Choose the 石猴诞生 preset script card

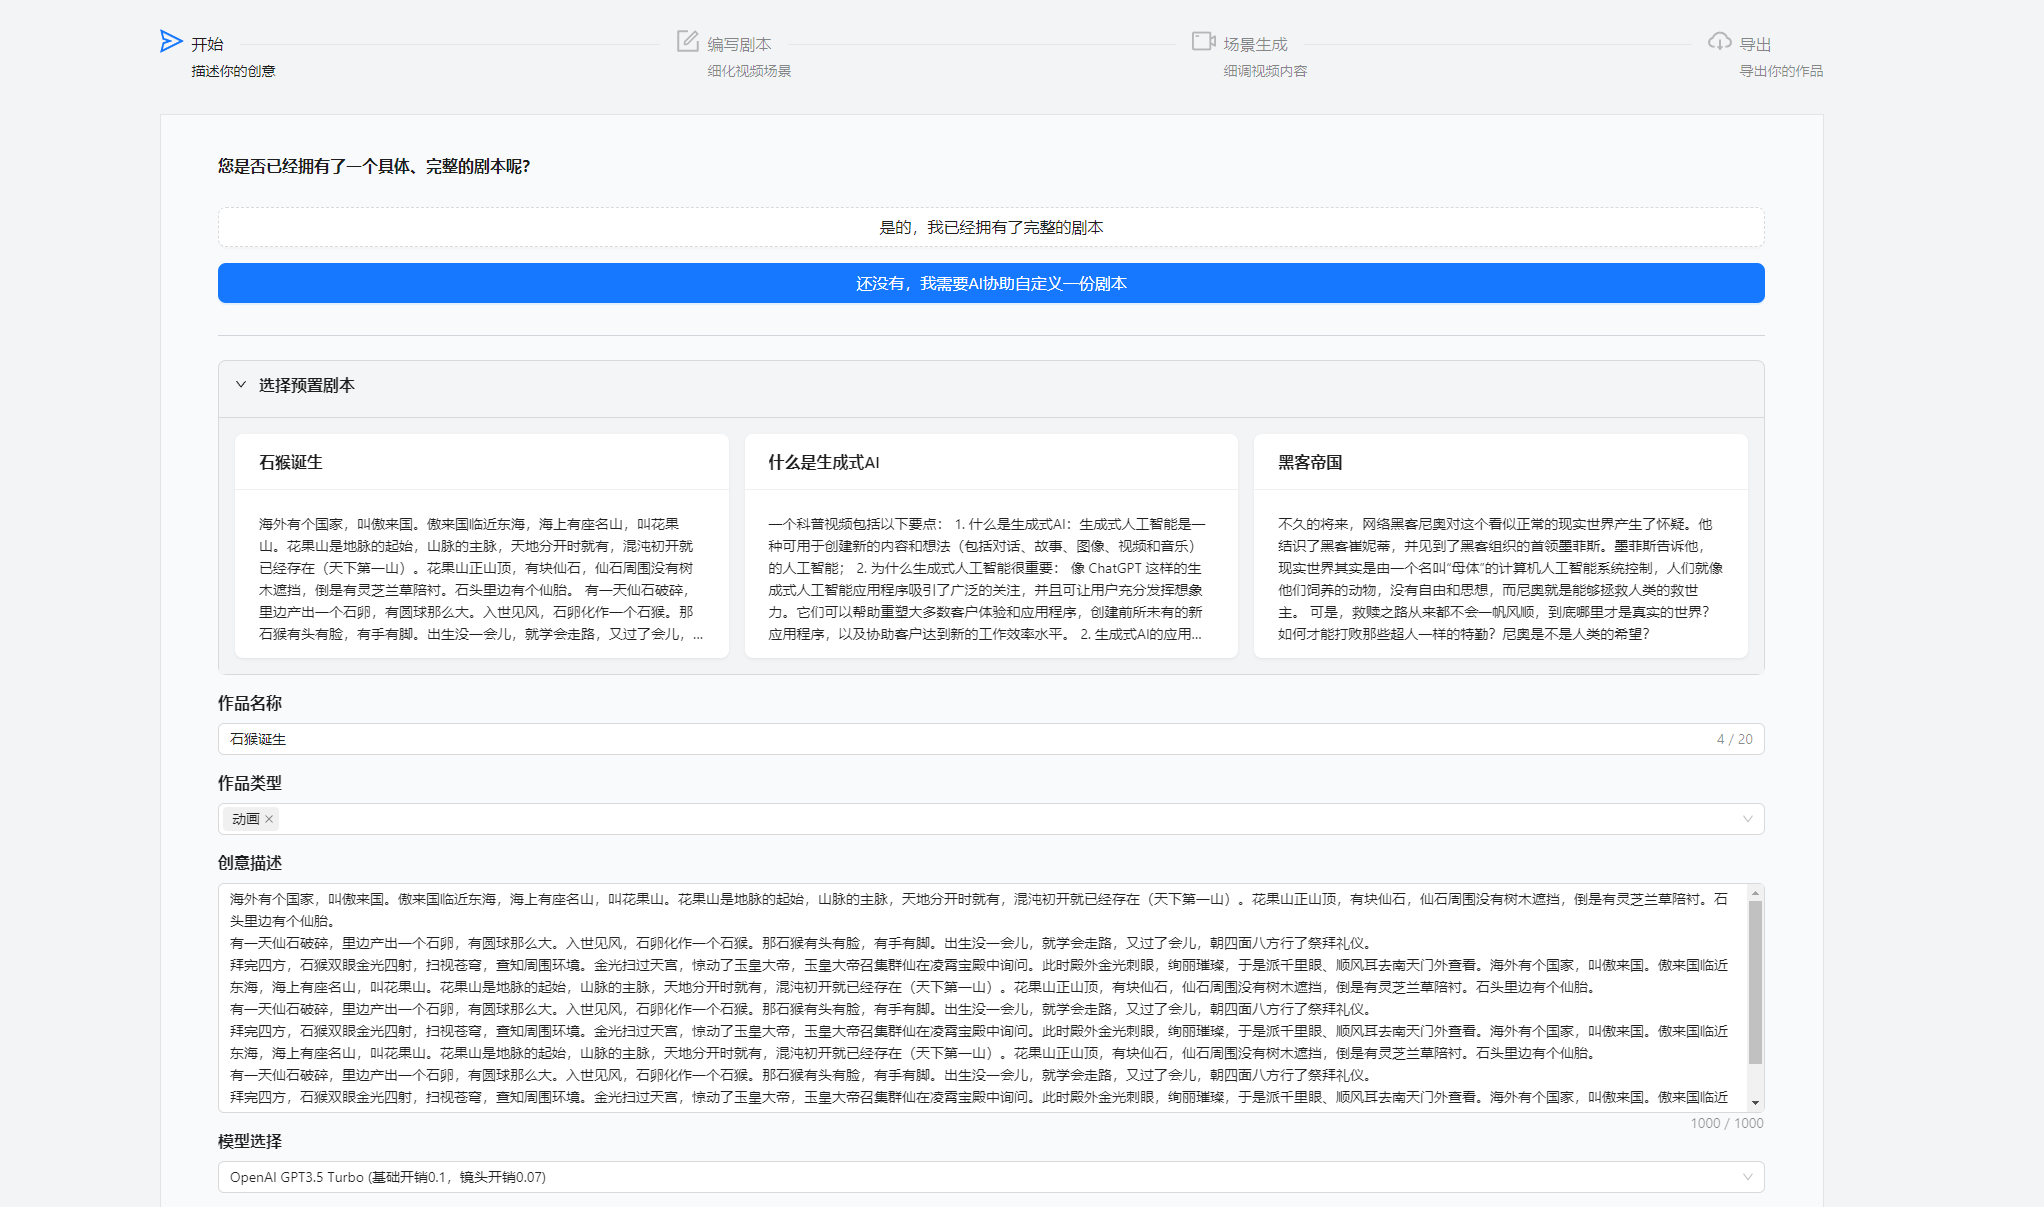[x=481, y=545]
